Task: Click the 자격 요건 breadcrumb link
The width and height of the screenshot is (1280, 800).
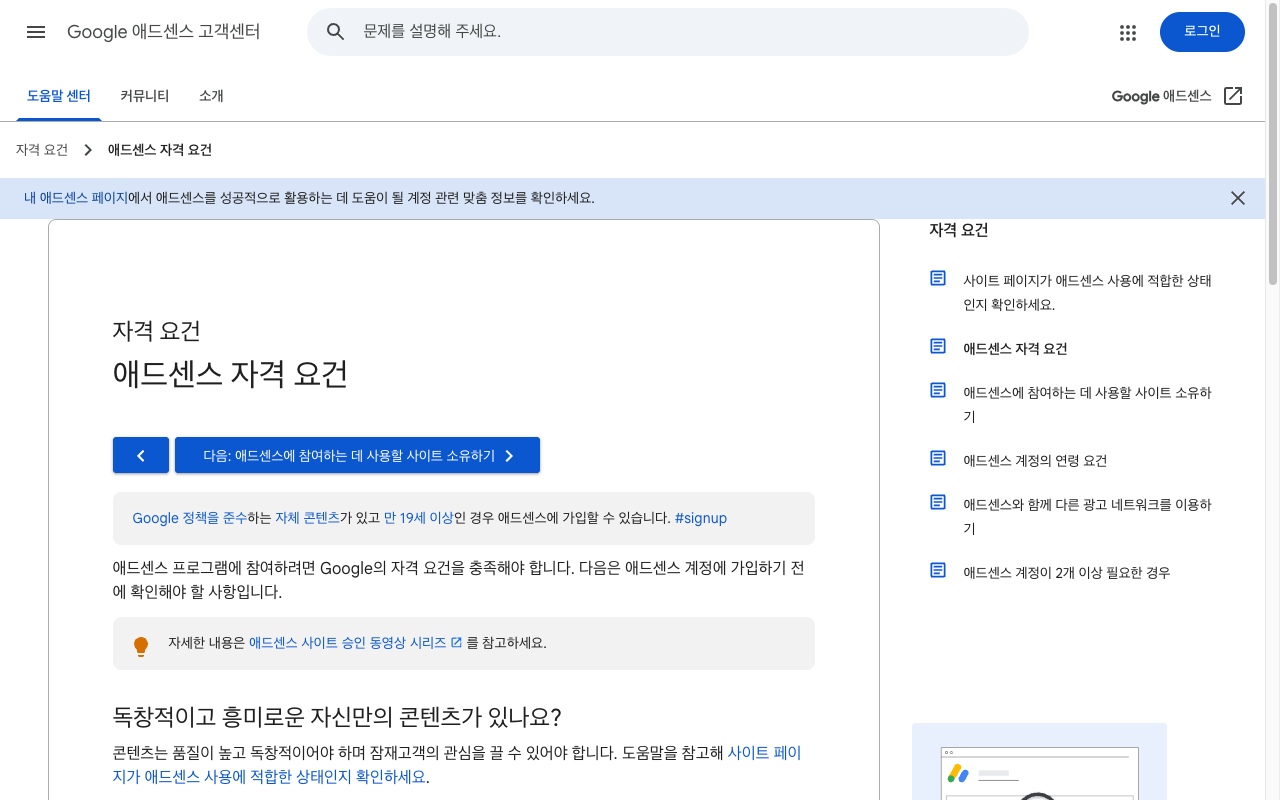Action: tap(42, 150)
